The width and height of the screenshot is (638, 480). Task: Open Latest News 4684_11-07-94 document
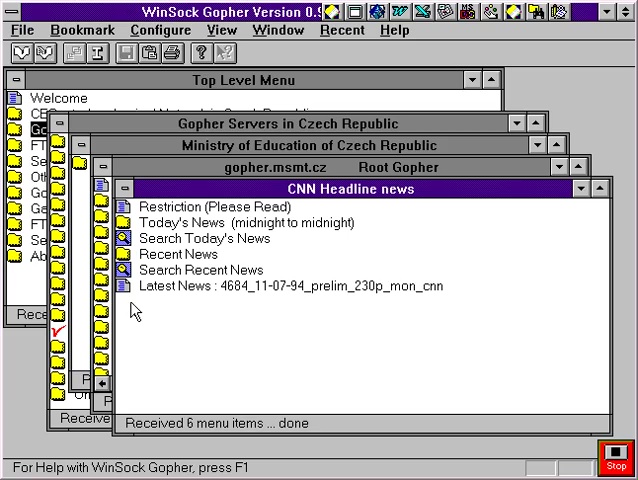point(291,286)
